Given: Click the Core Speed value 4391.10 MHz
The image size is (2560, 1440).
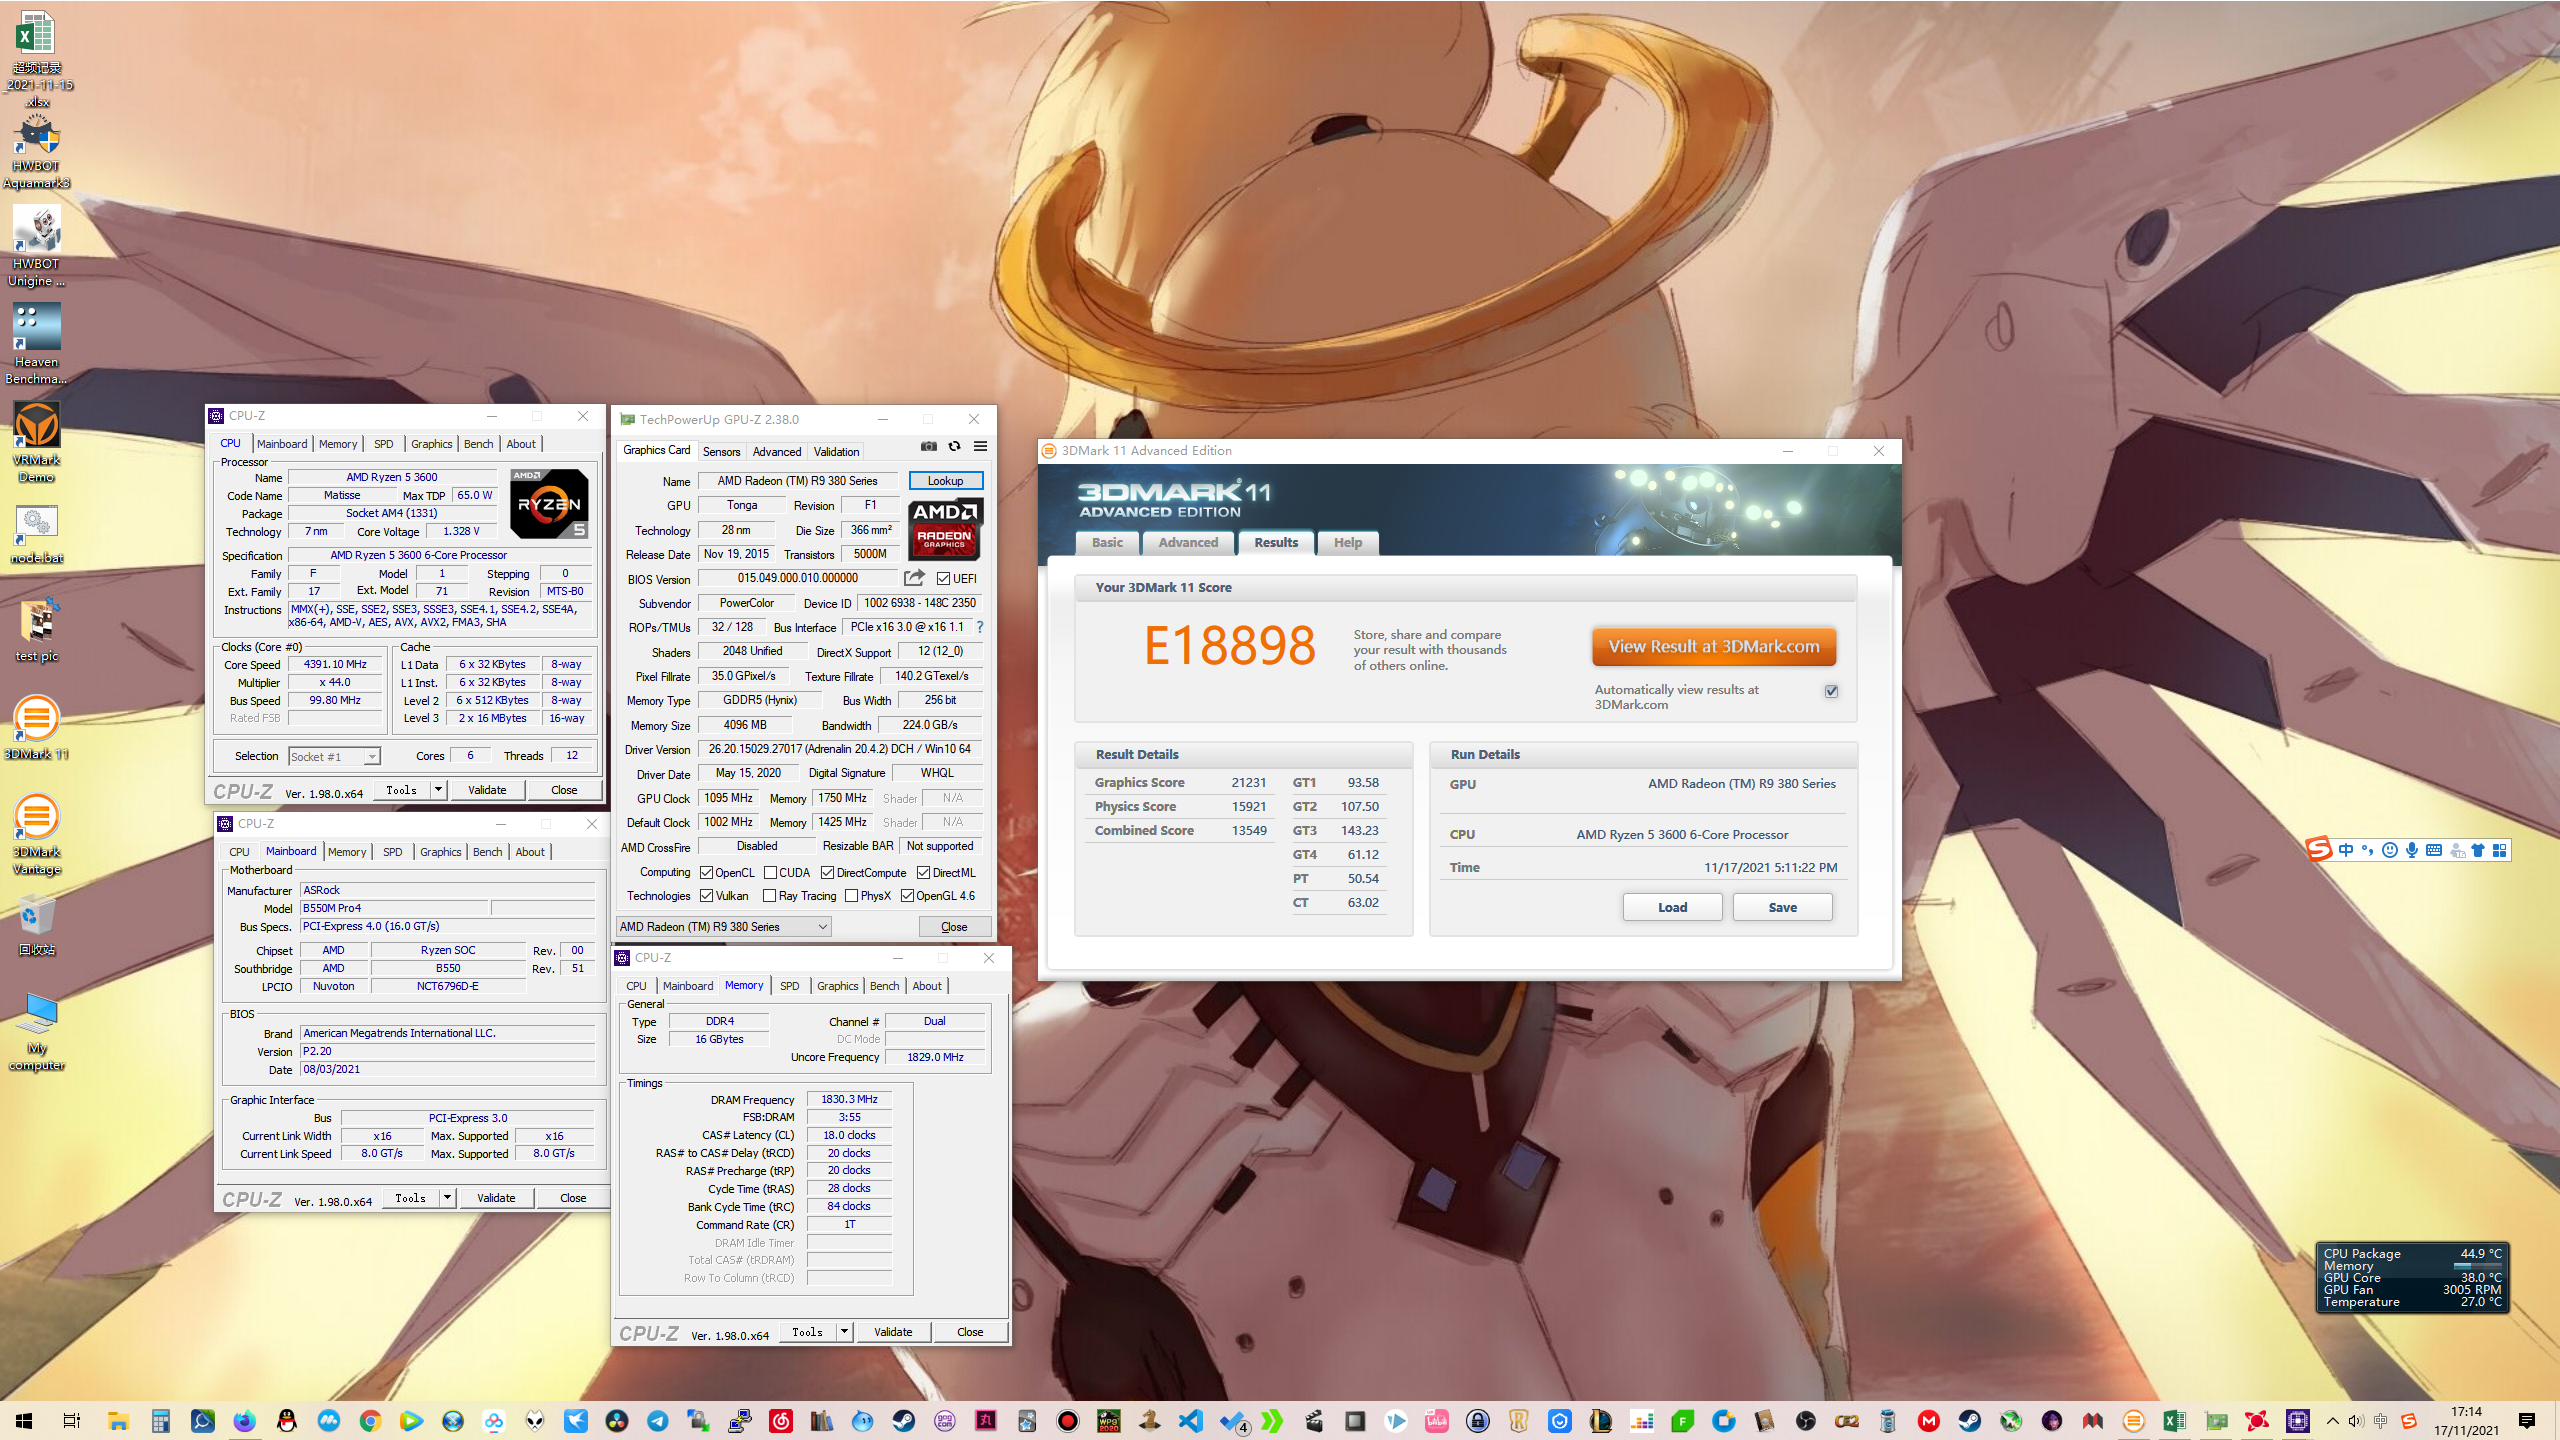Looking at the screenshot, I should 335,664.
